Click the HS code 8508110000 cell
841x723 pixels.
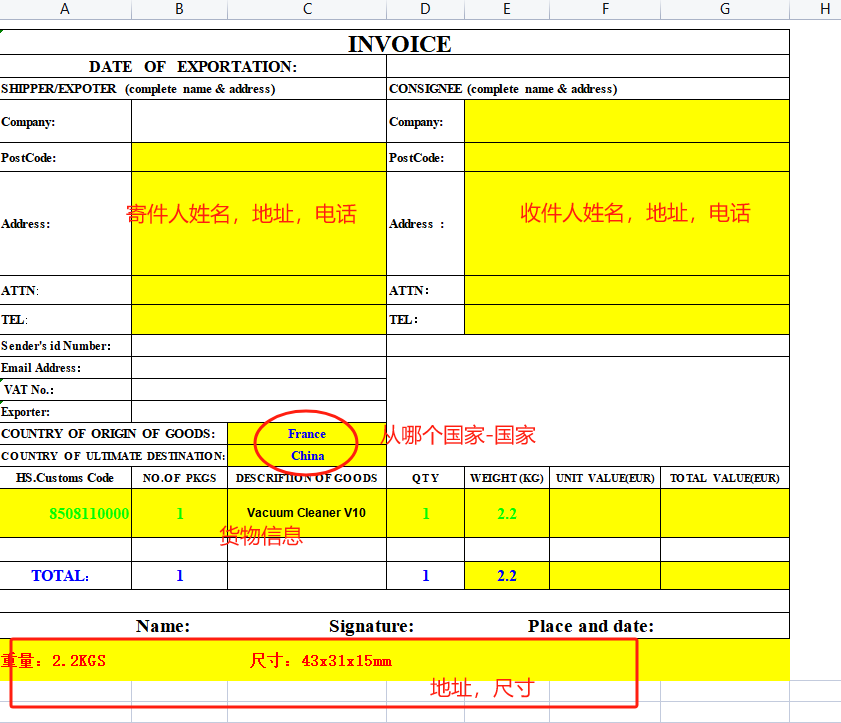[x=66, y=514]
